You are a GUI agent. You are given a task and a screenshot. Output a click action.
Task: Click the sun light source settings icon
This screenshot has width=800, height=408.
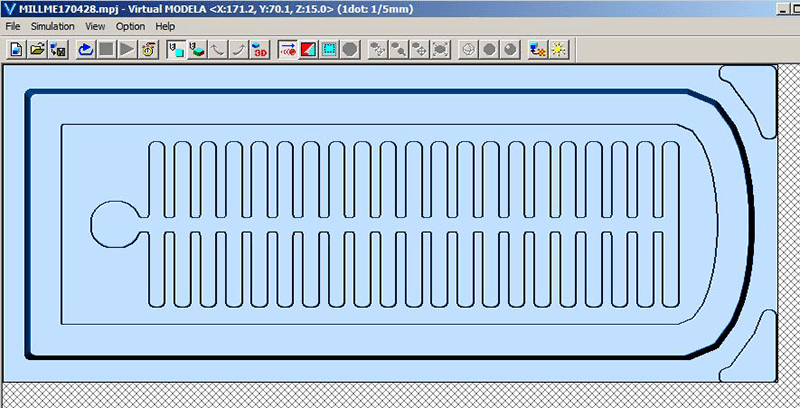tap(559, 49)
